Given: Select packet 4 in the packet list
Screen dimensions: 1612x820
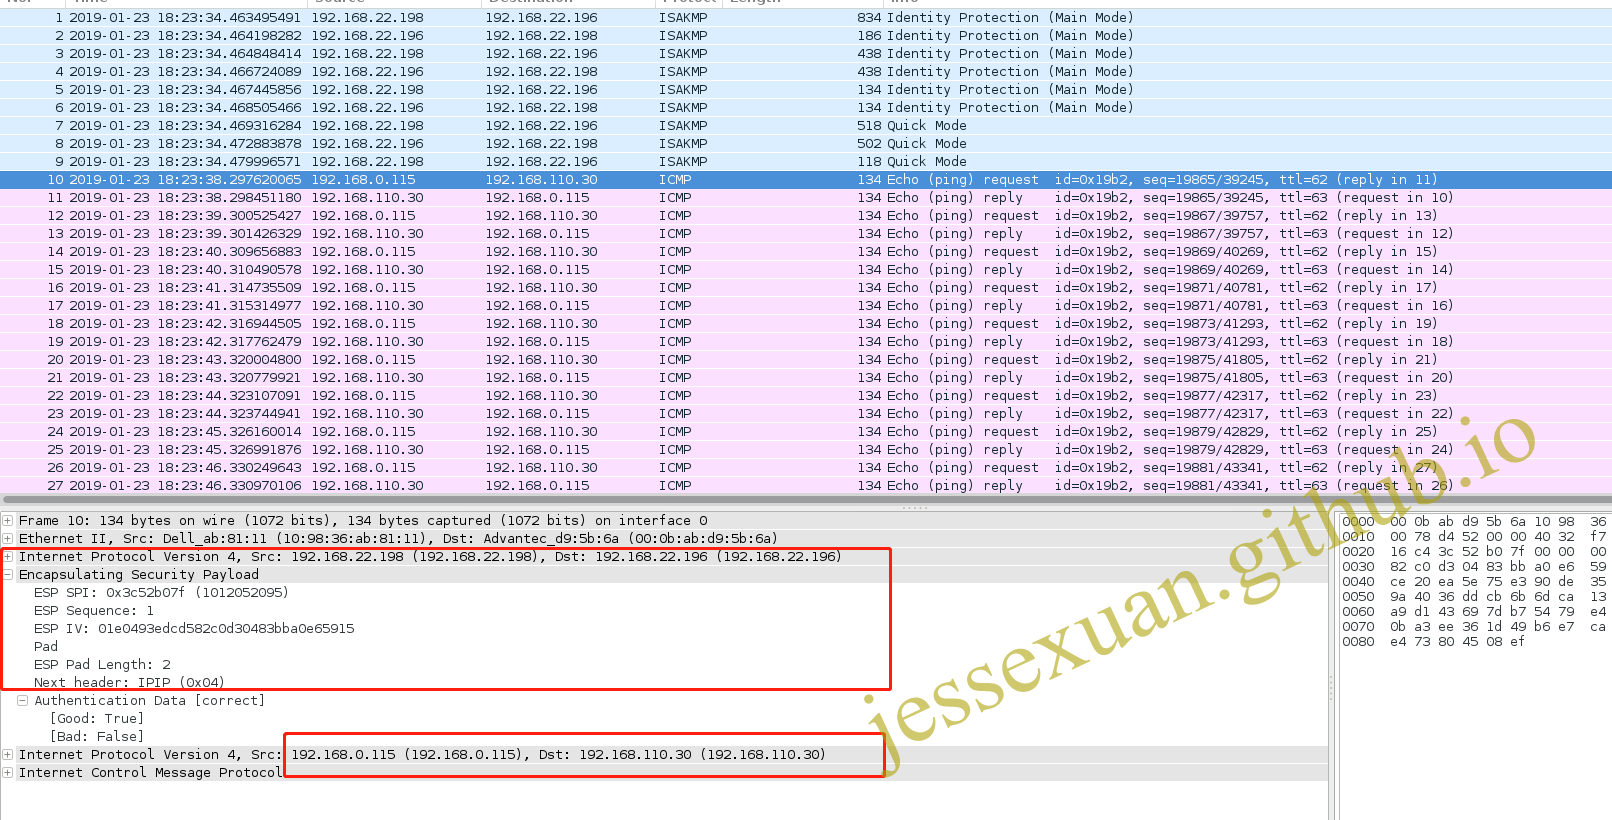Looking at the screenshot, I should coord(806,71).
